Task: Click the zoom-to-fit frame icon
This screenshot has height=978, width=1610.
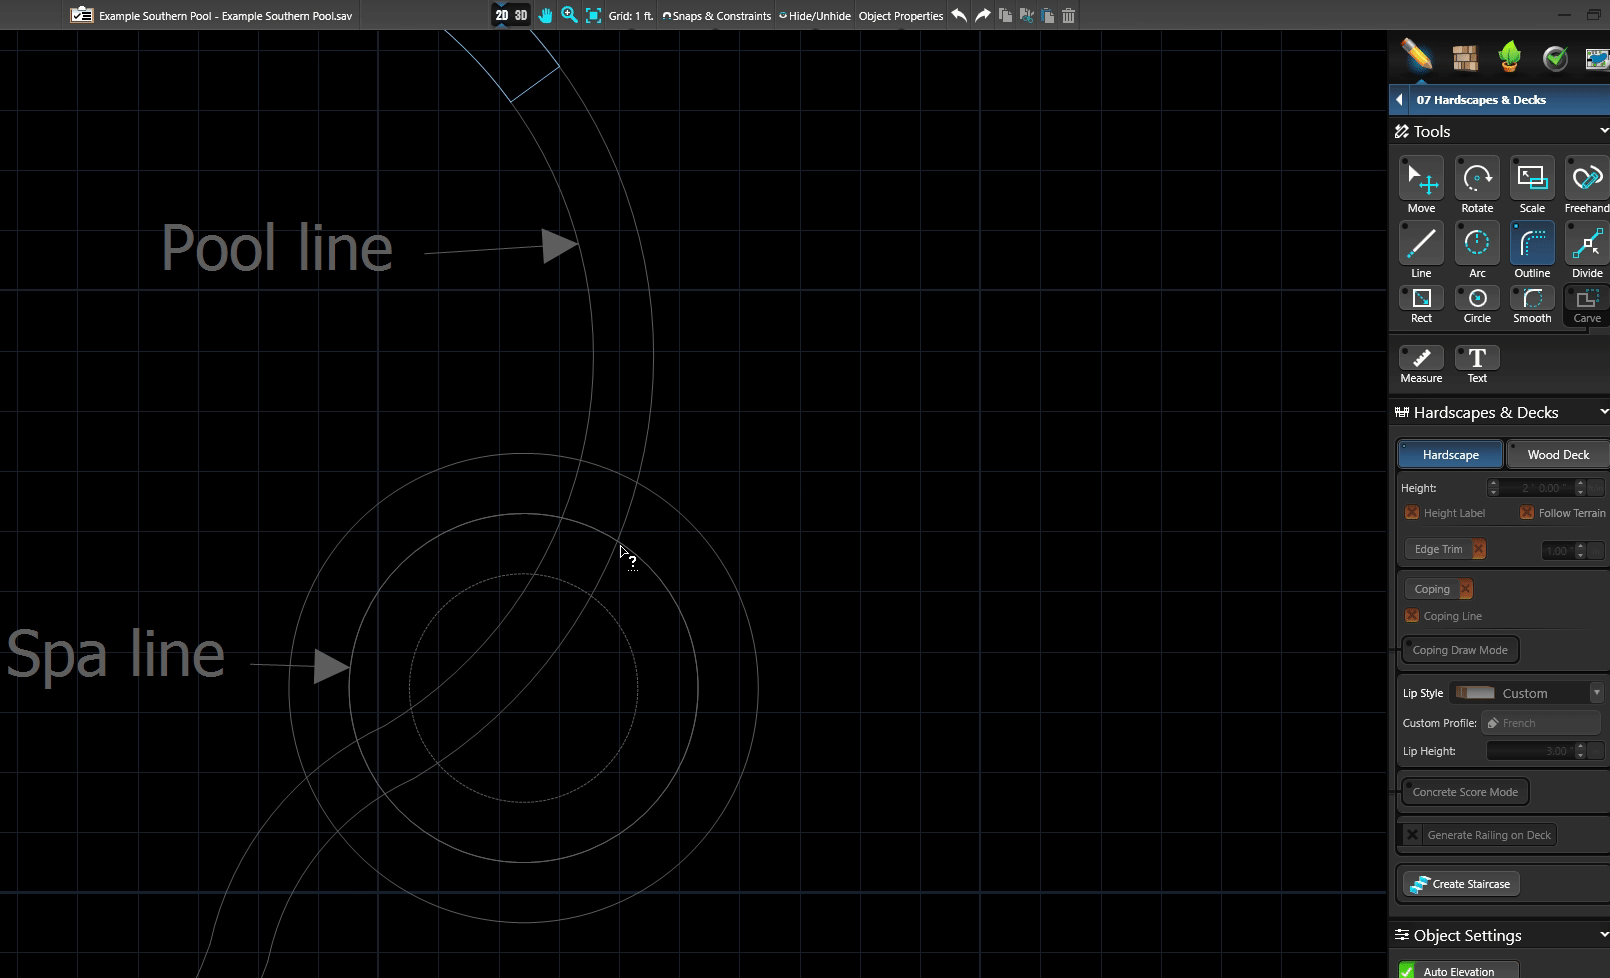Action: 593,15
